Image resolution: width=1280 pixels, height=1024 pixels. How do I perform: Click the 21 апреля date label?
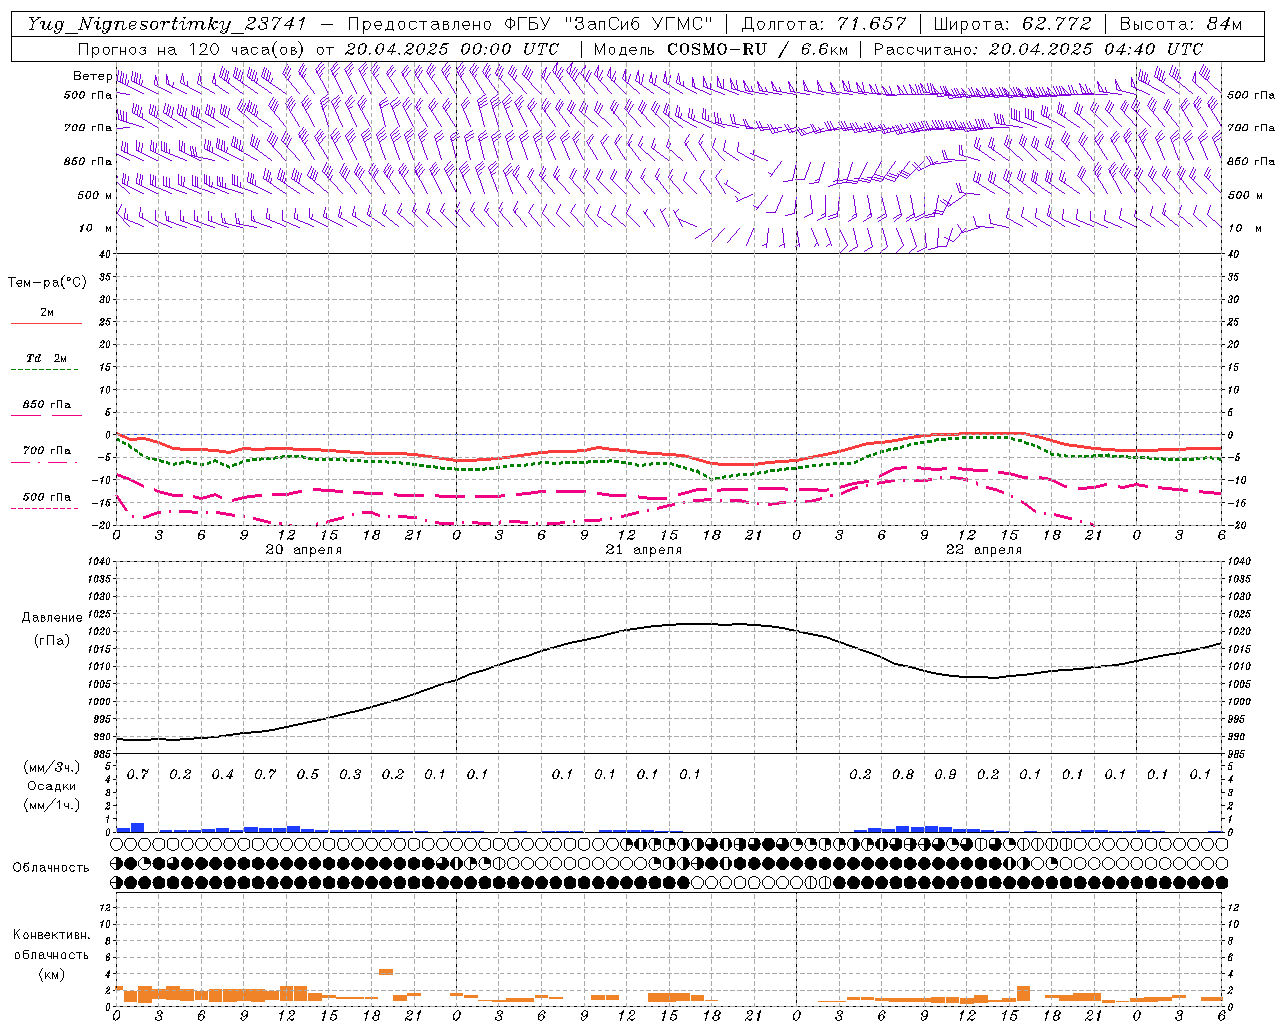(x=644, y=550)
